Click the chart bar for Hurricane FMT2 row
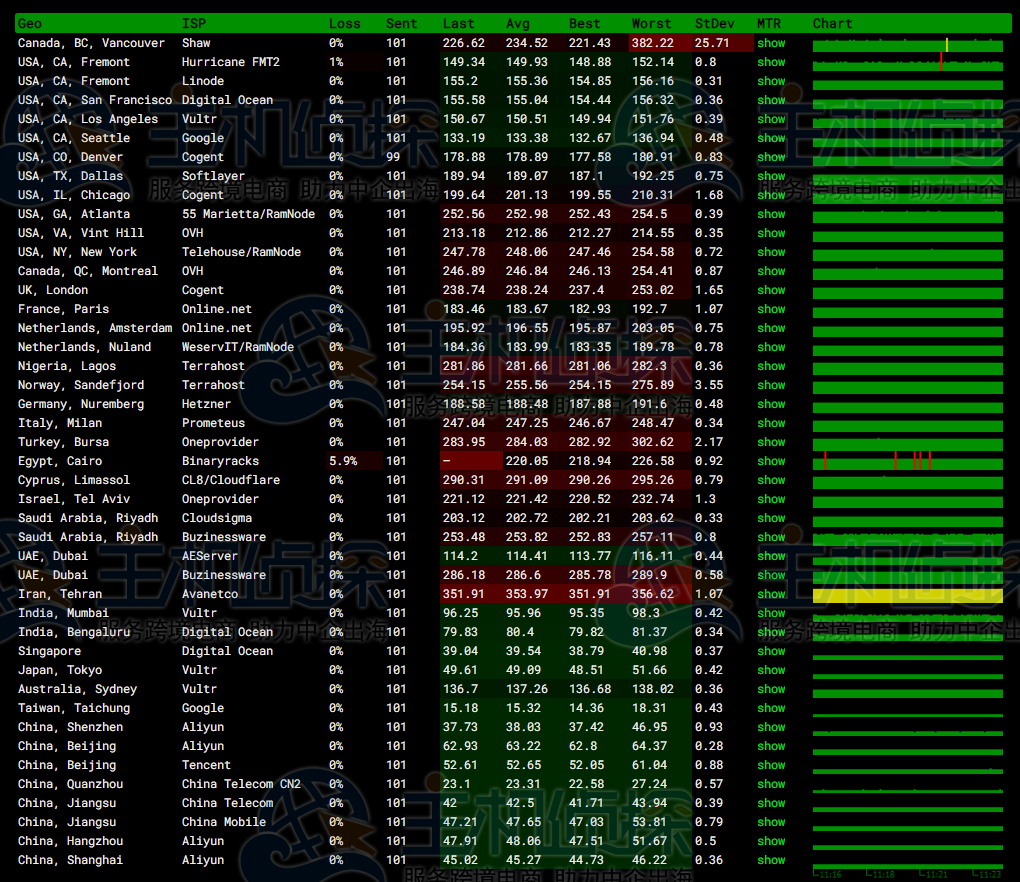 (907, 64)
